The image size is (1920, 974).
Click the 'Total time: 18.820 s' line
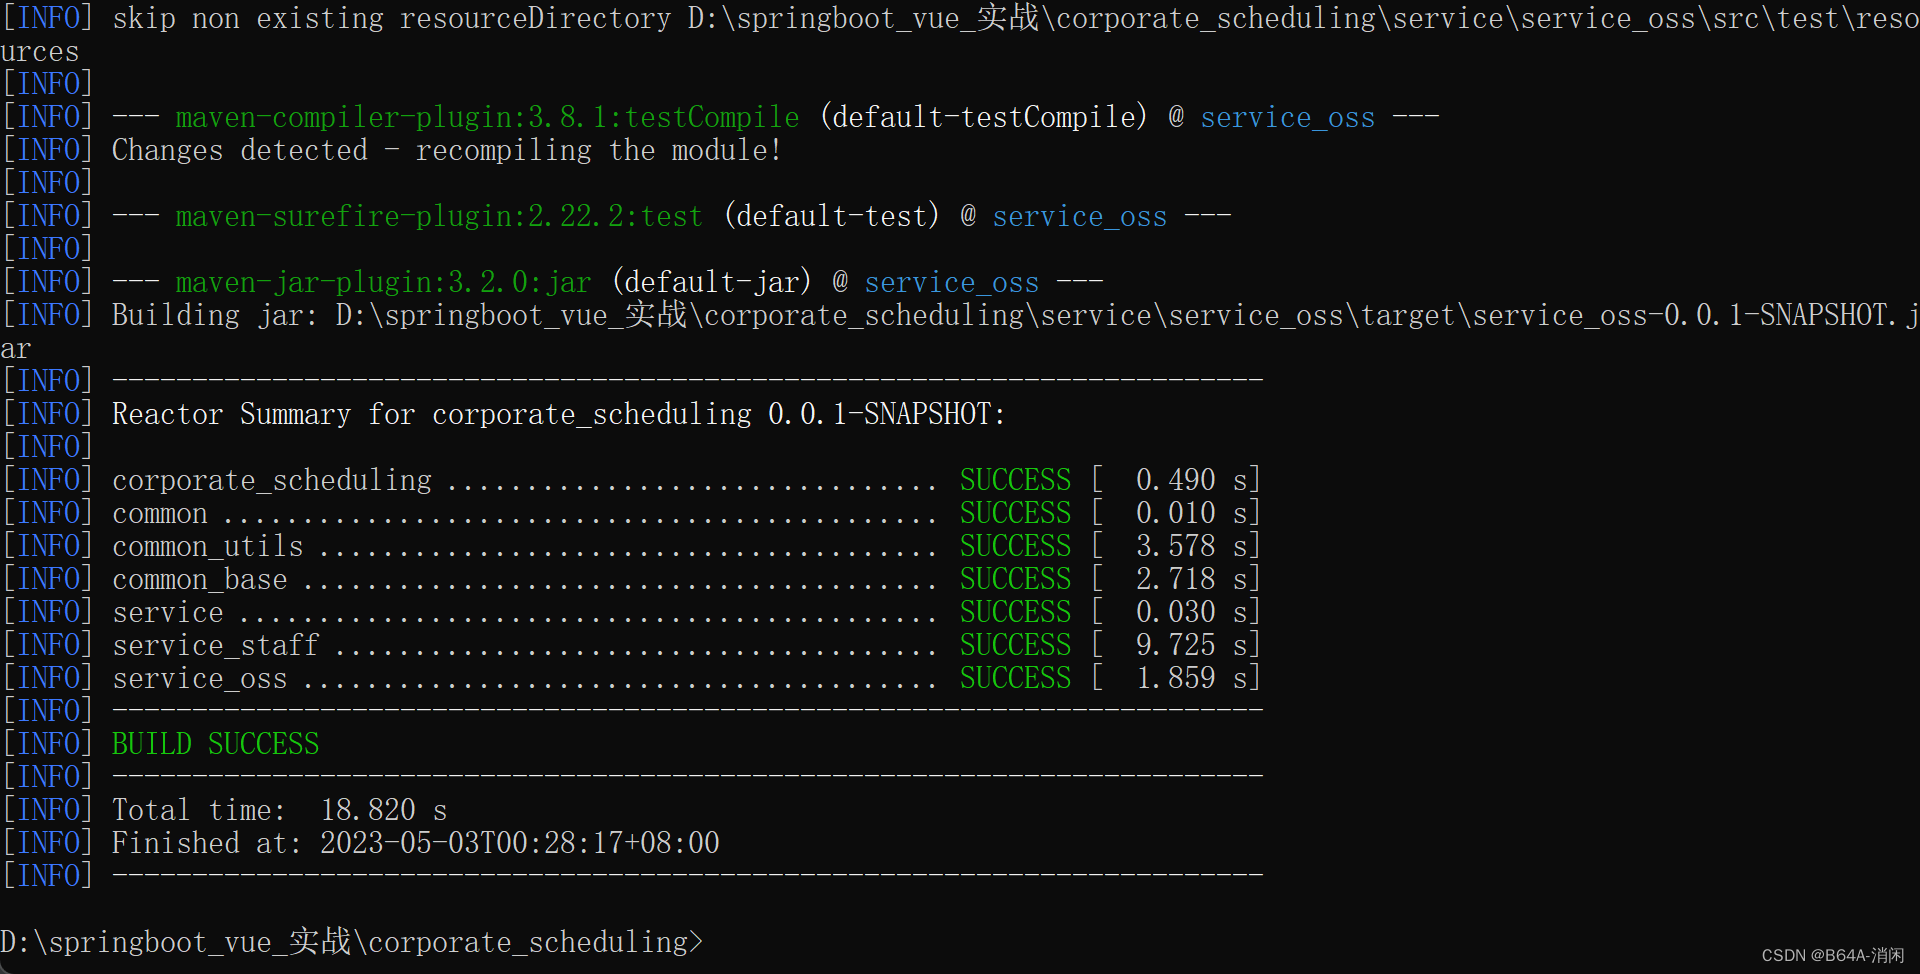279,810
